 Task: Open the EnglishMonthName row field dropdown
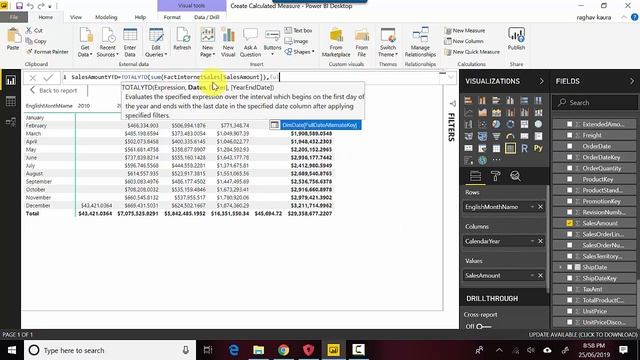[x=532, y=207]
